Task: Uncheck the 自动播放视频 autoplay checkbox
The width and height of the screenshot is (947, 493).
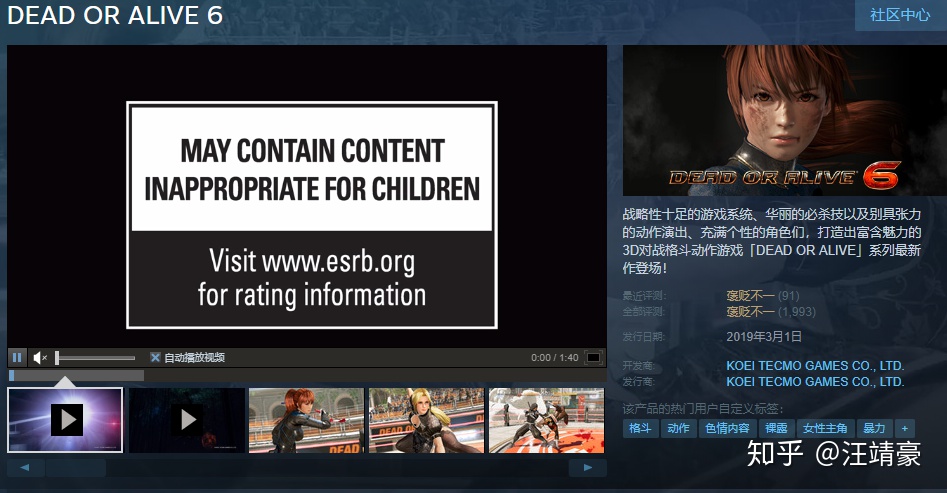Action: pos(155,358)
